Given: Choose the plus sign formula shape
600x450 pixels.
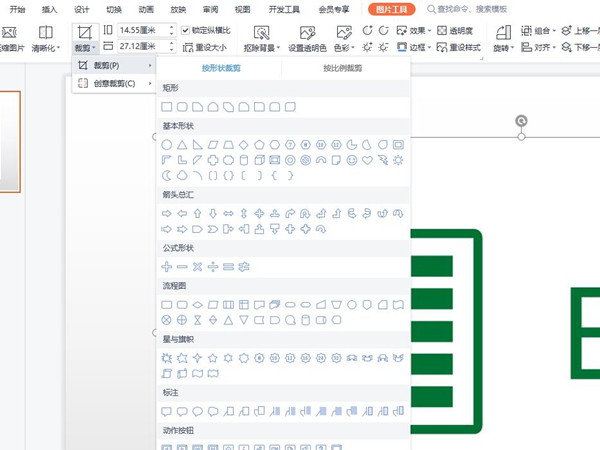Looking at the screenshot, I should click(x=167, y=266).
